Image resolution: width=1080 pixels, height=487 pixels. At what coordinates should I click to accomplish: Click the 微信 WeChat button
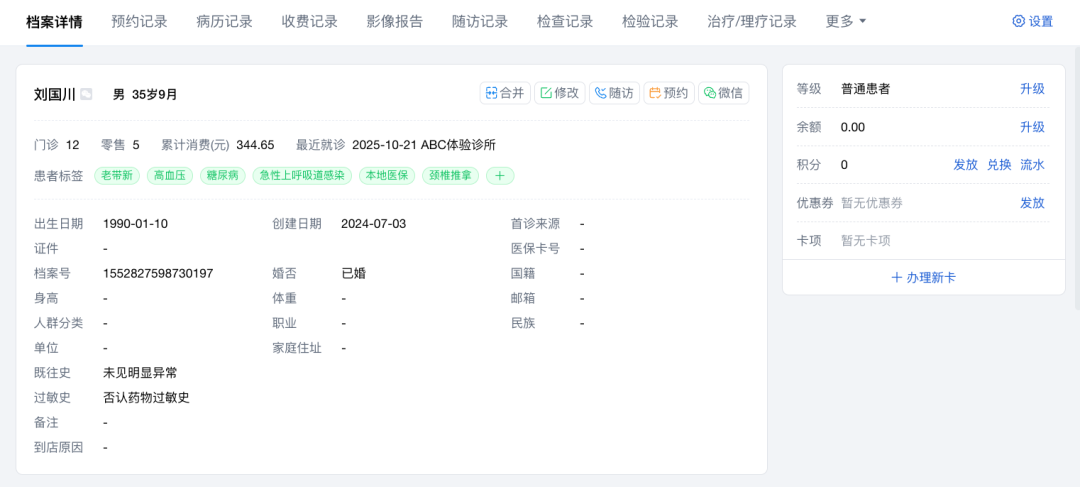tap(723, 93)
